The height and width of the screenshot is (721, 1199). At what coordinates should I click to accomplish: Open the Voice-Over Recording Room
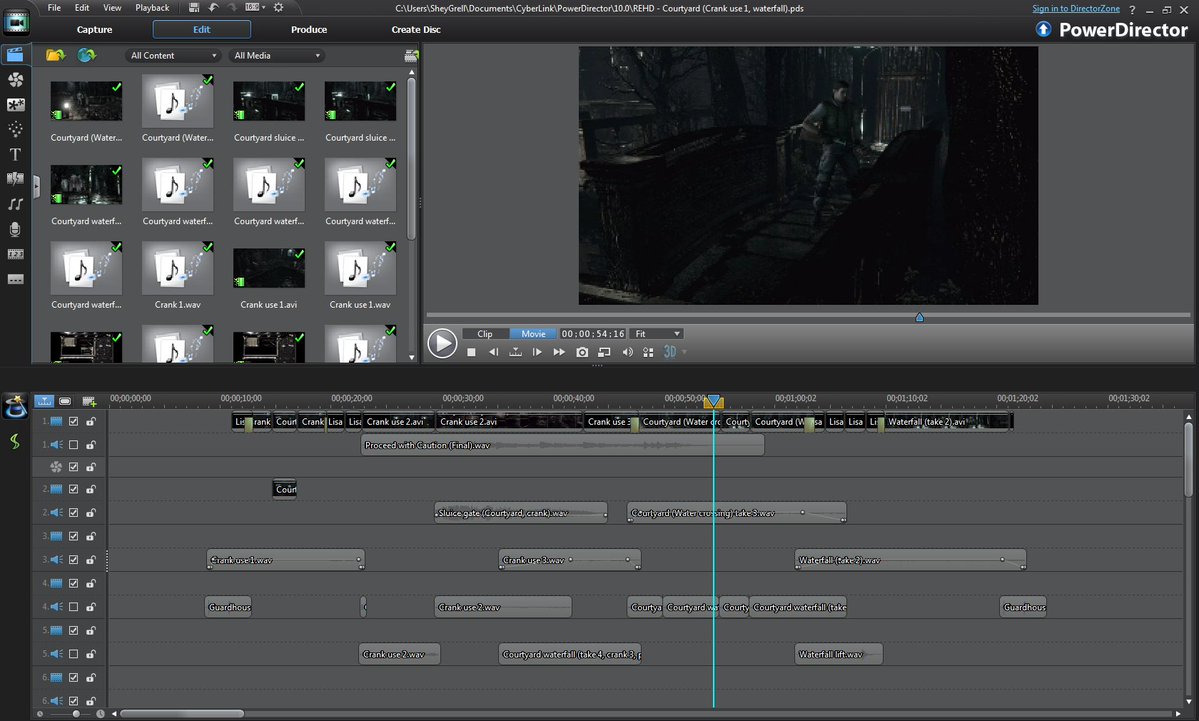(15, 228)
